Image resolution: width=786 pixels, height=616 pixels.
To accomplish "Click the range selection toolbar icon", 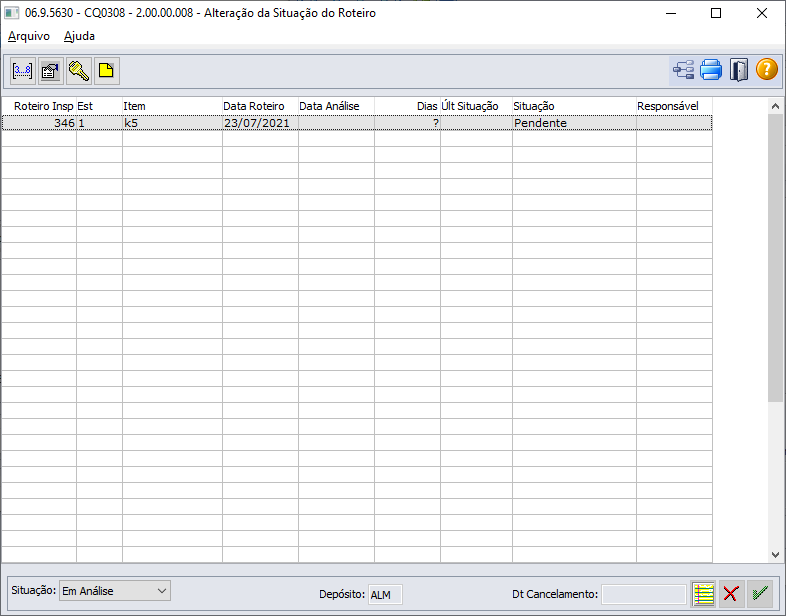I will tap(23, 71).
